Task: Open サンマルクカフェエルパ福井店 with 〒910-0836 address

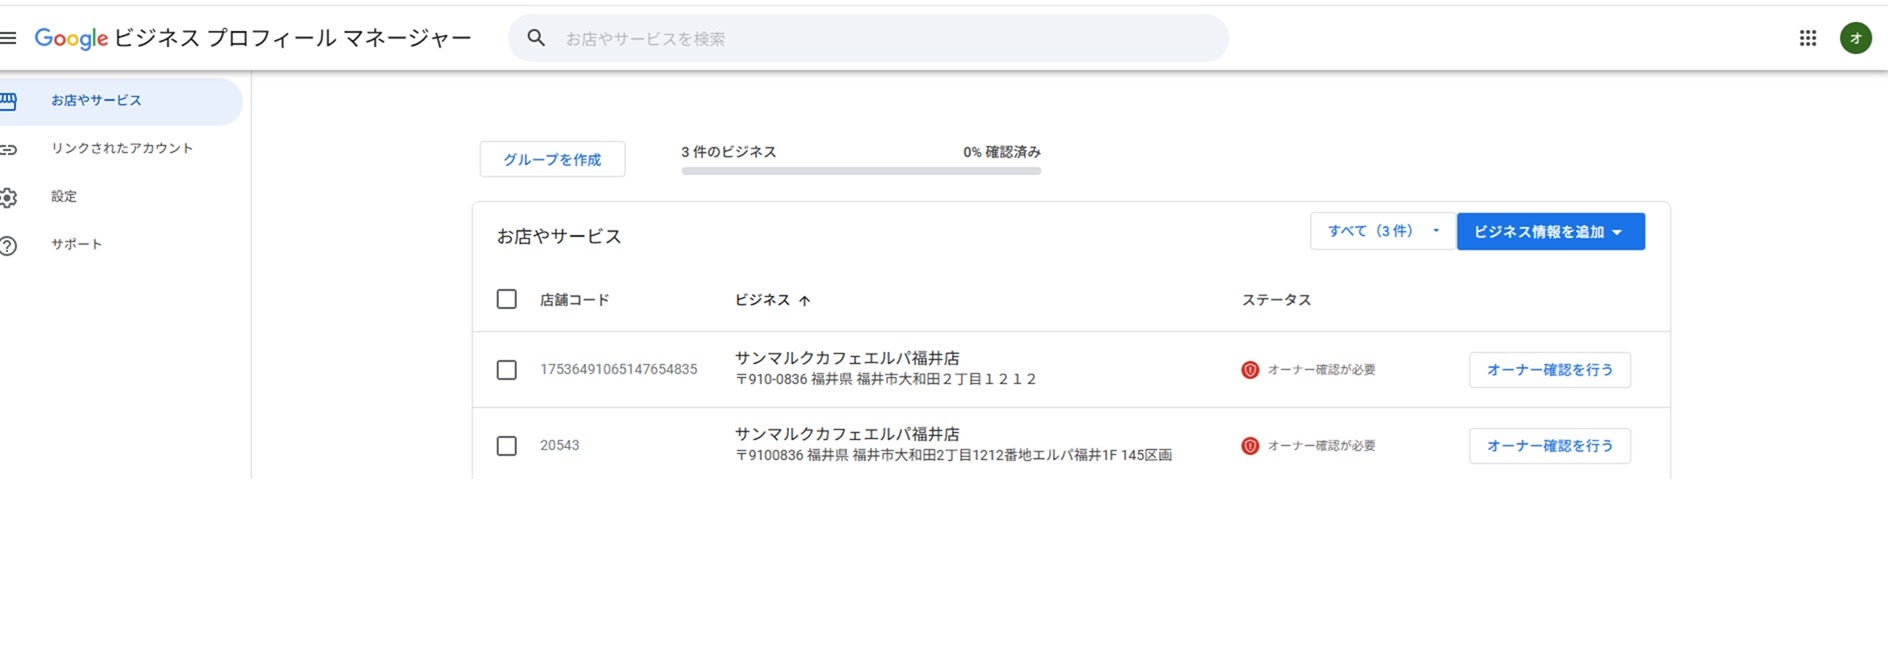Action: coord(847,358)
